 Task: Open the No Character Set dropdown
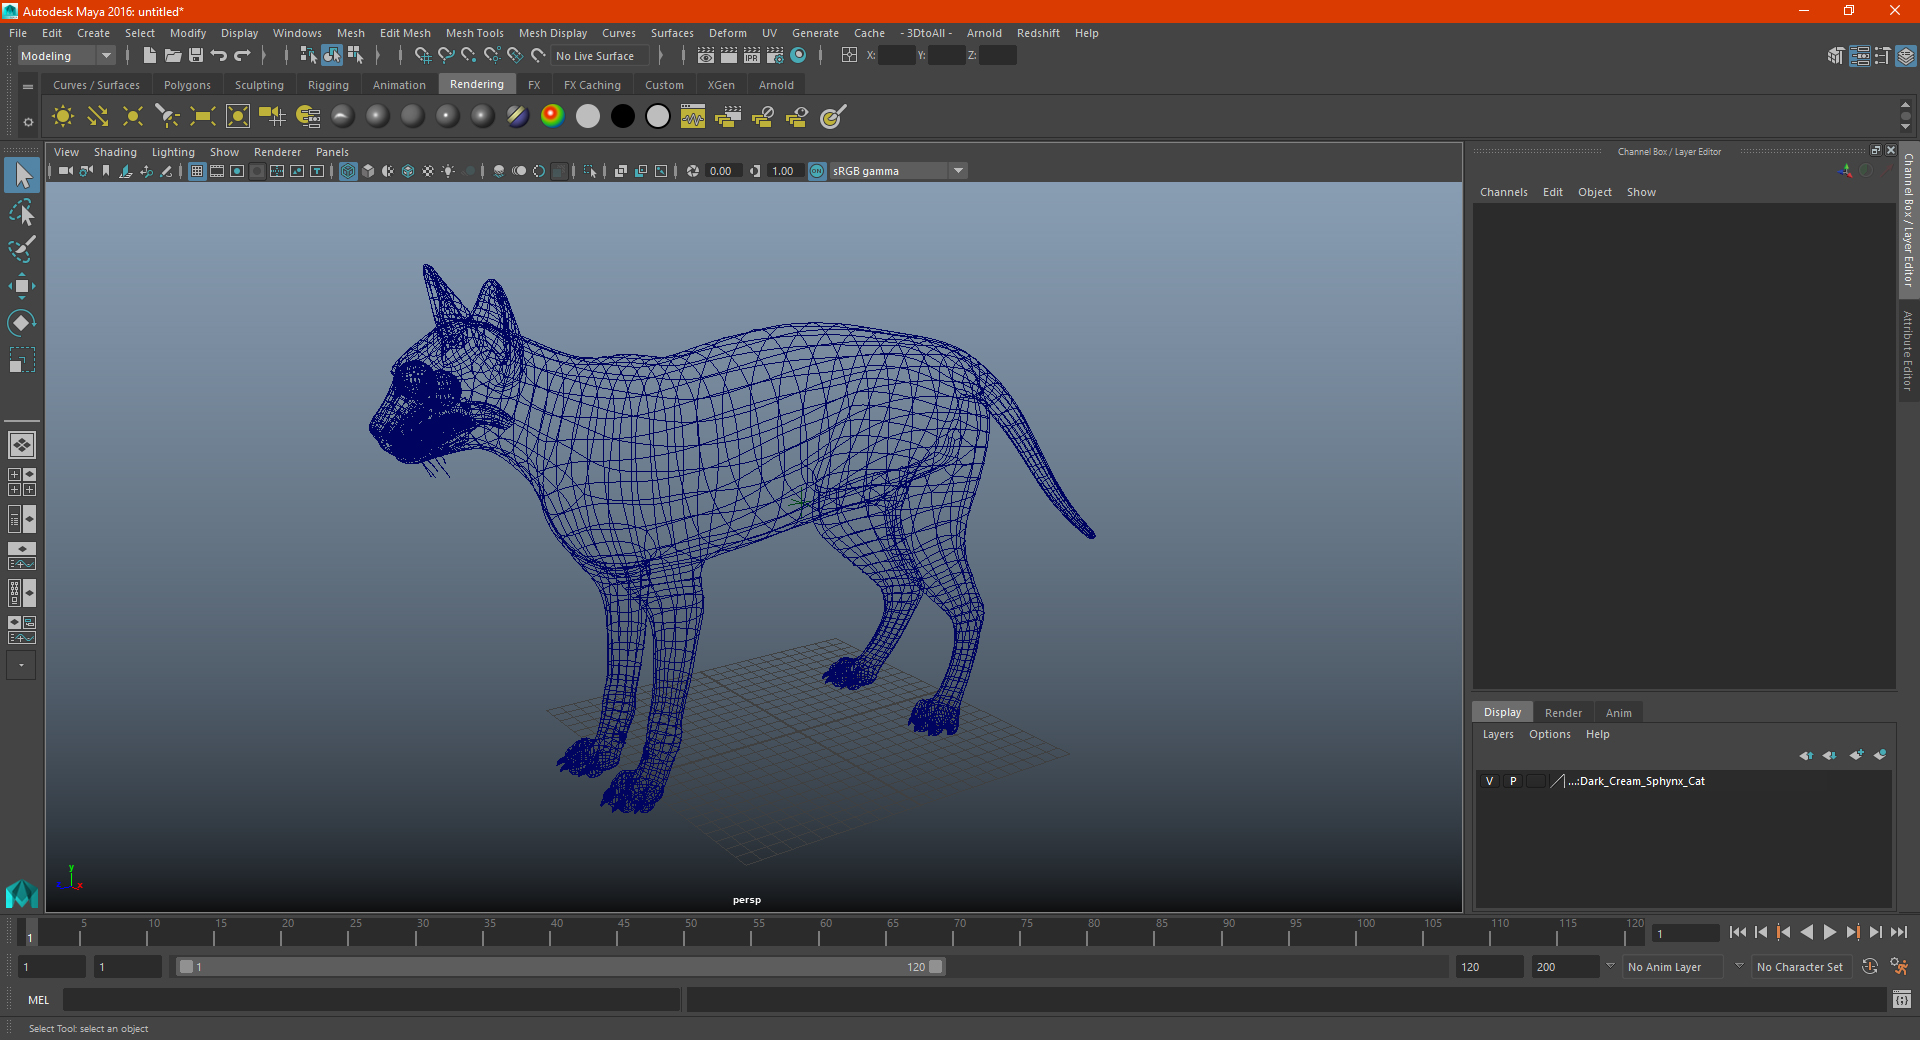[1800, 967]
